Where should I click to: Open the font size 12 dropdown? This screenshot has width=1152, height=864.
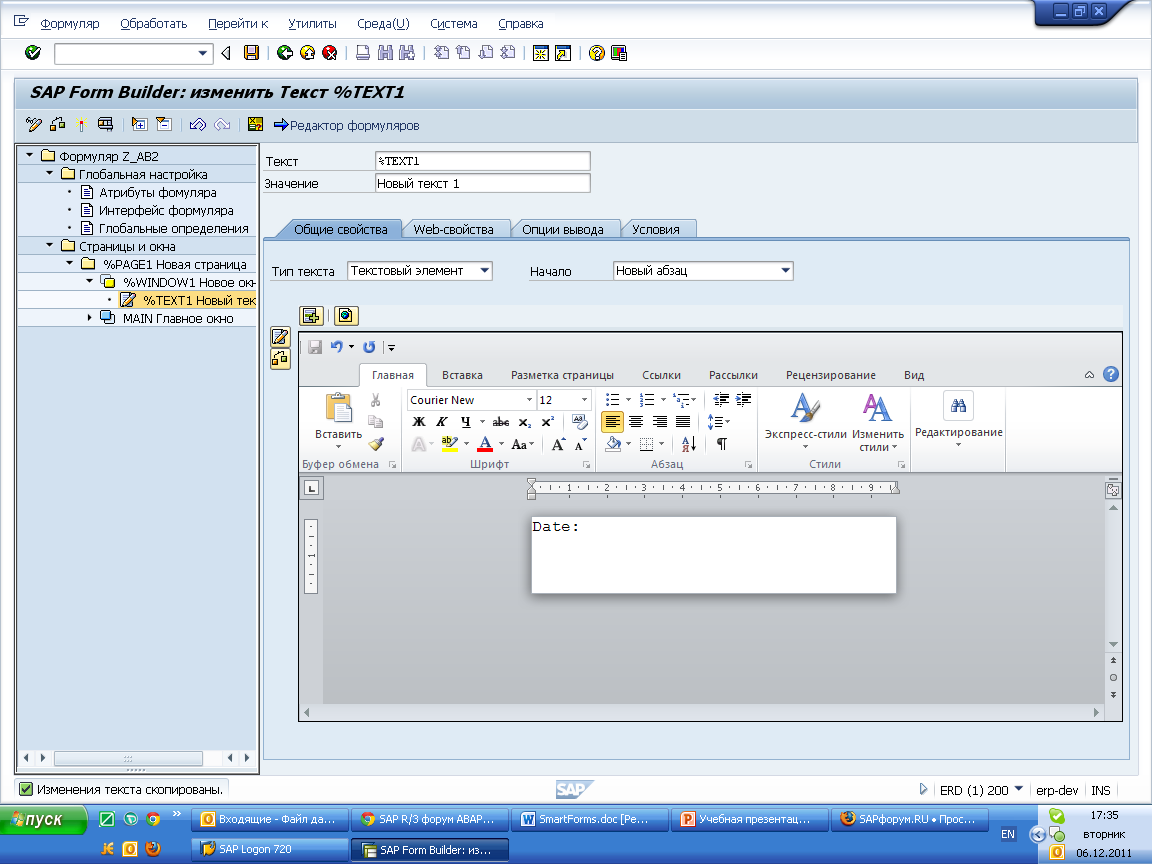(585, 400)
